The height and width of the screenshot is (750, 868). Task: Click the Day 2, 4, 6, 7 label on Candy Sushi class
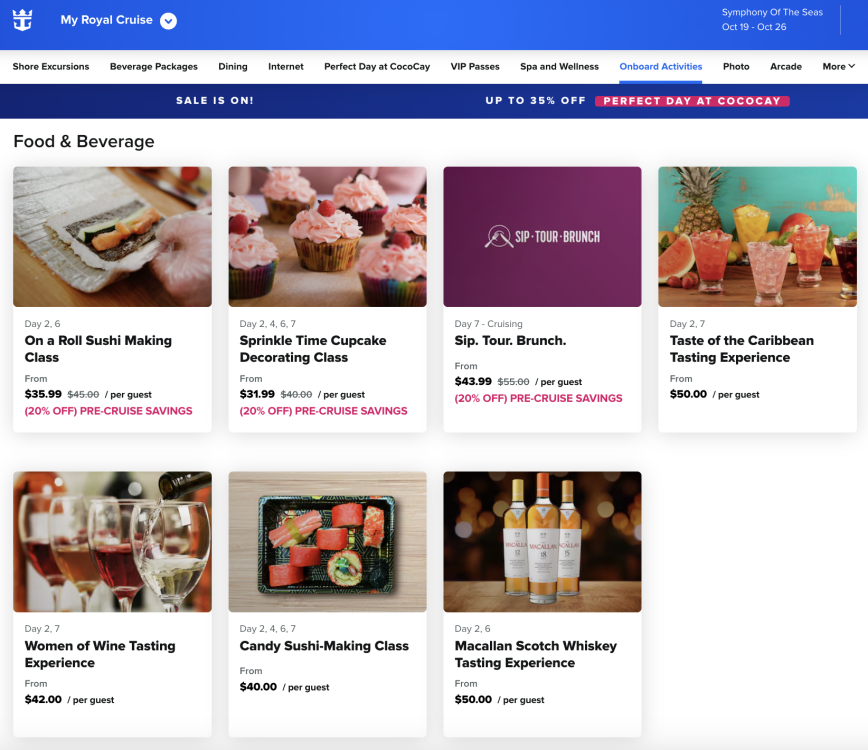point(267,629)
